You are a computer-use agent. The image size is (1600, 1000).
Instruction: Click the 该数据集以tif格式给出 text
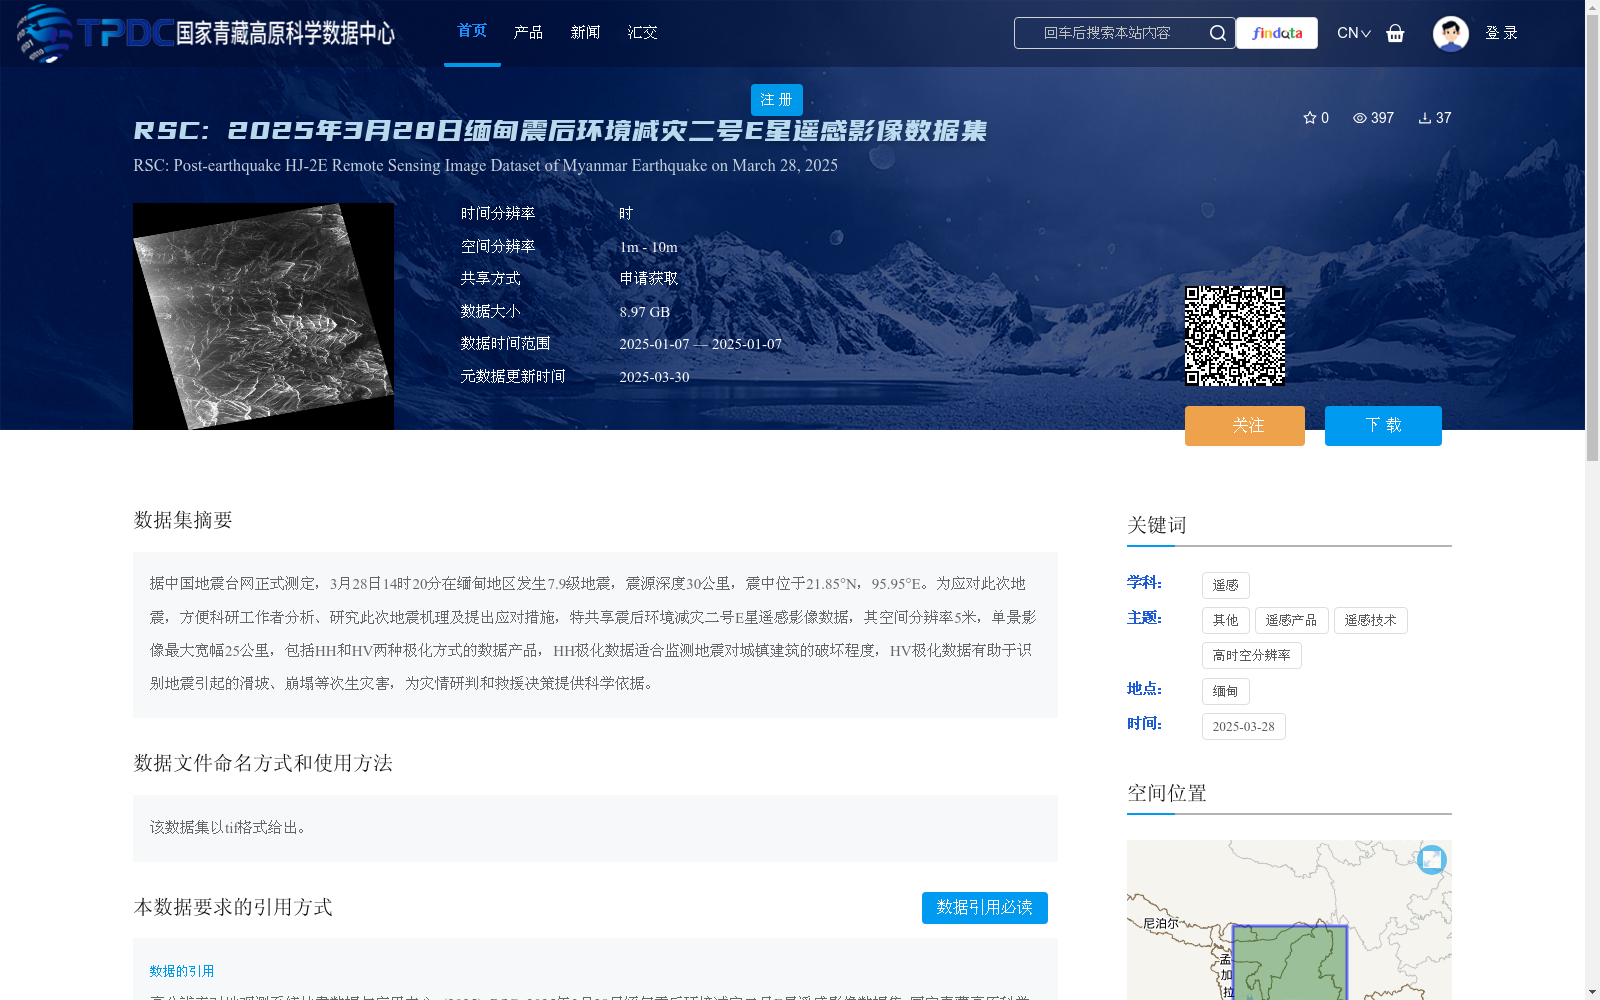(x=228, y=828)
